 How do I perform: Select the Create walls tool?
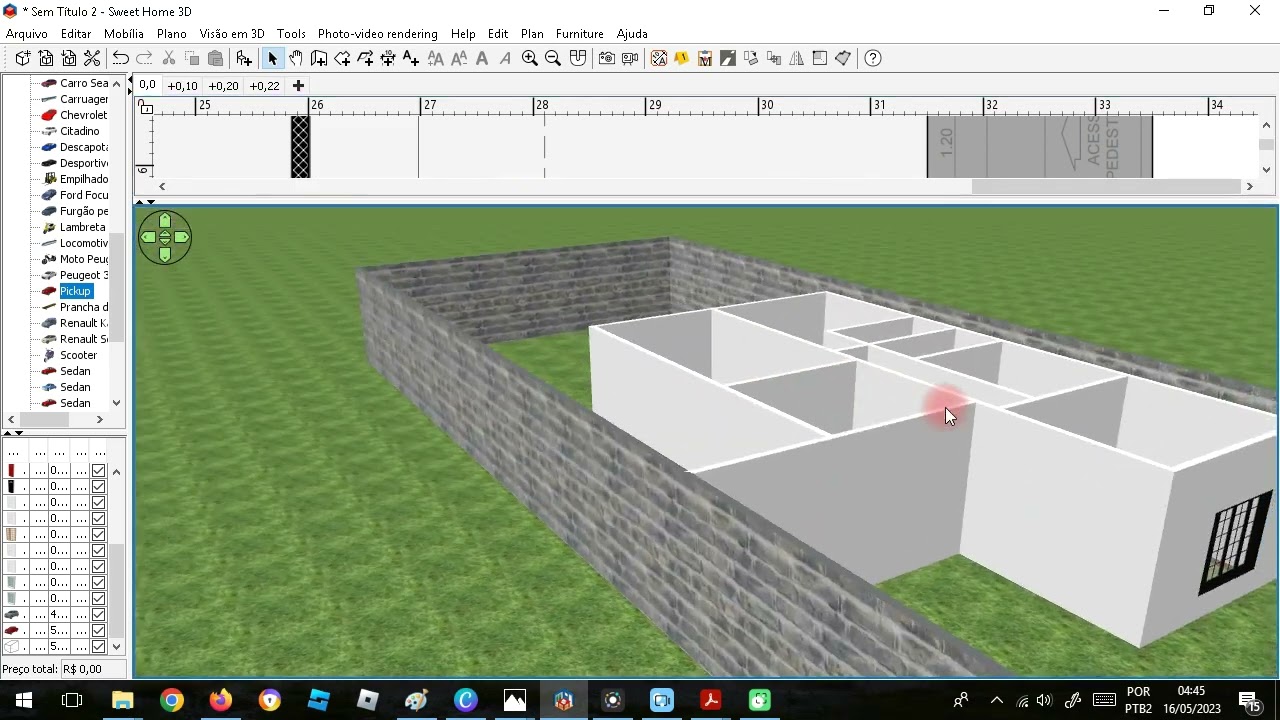click(319, 58)
